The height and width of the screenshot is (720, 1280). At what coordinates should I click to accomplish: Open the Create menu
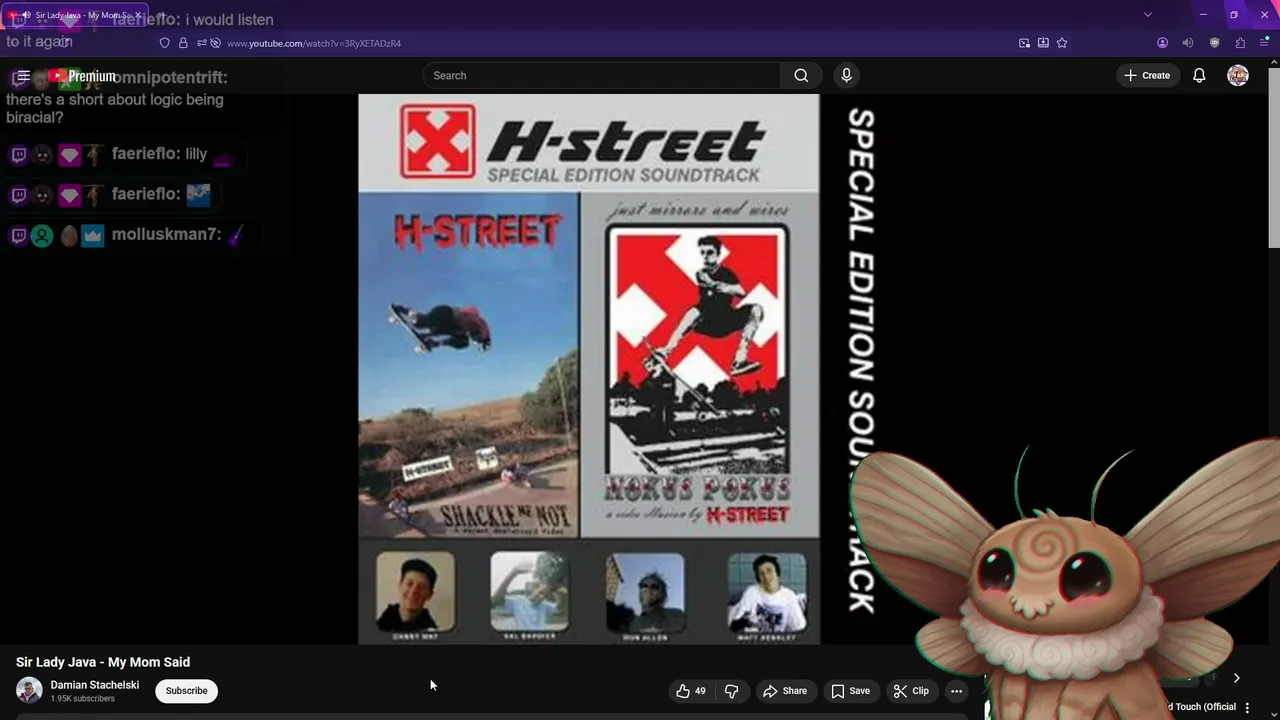1147,76
